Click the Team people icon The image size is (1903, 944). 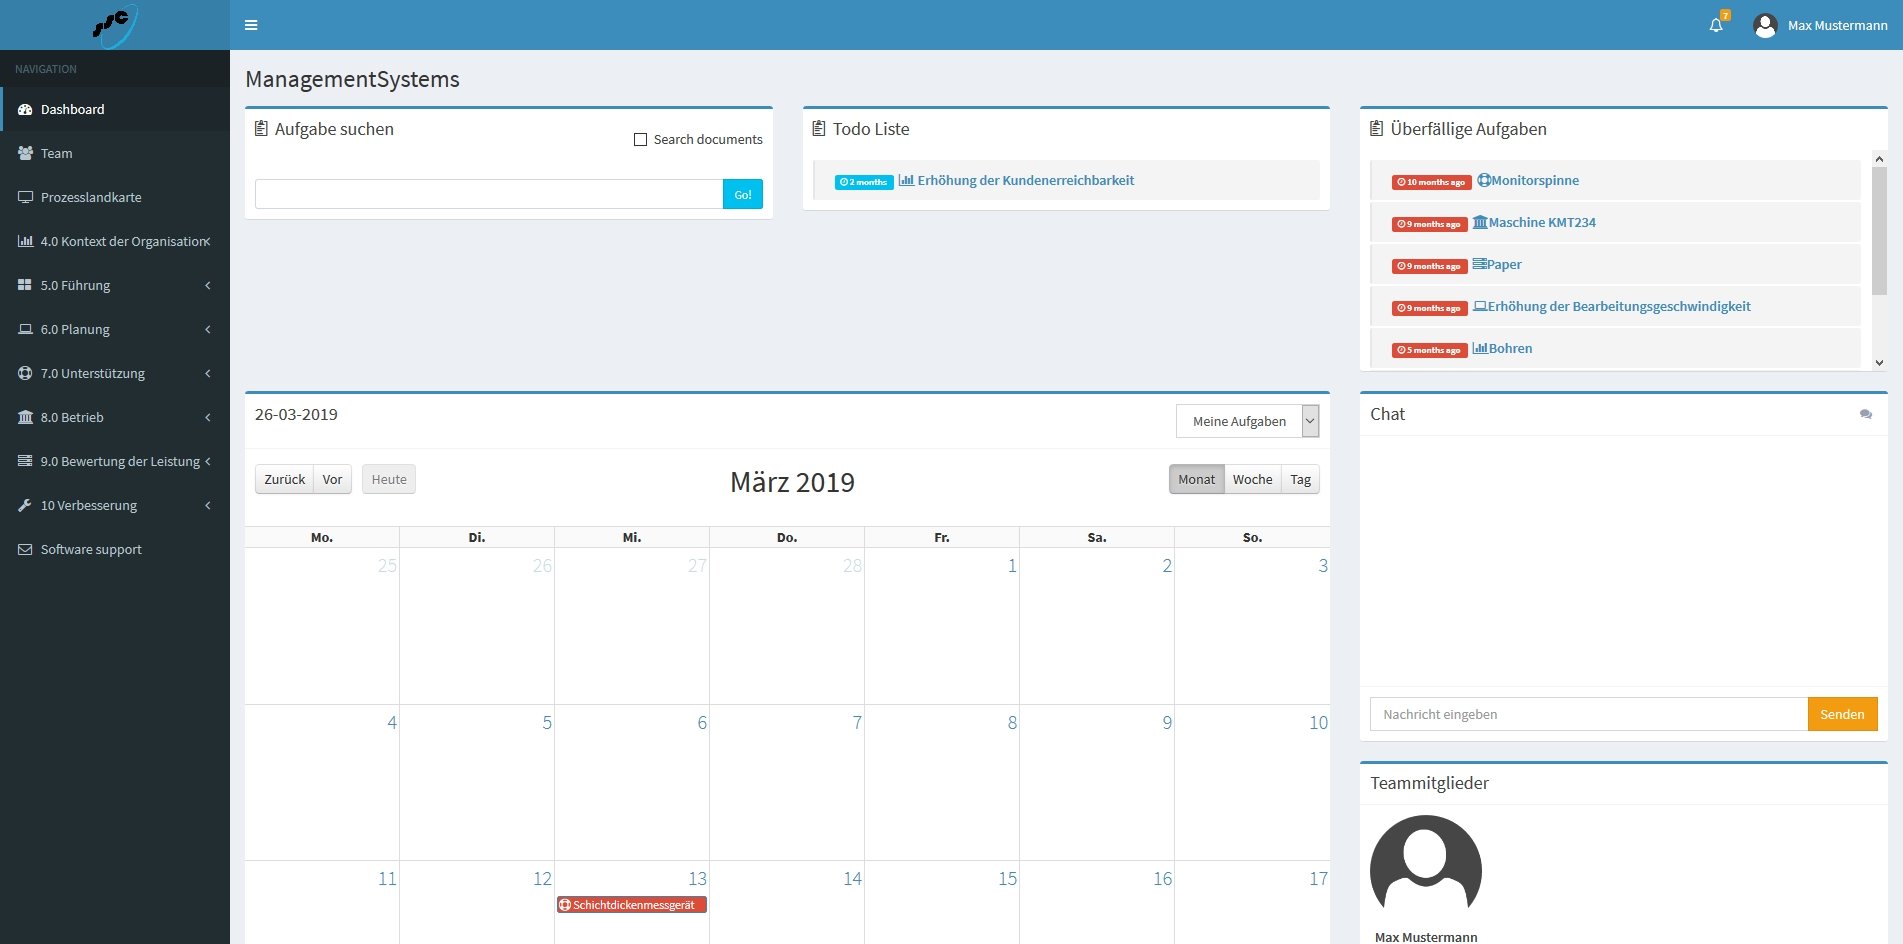coord(25,153)
